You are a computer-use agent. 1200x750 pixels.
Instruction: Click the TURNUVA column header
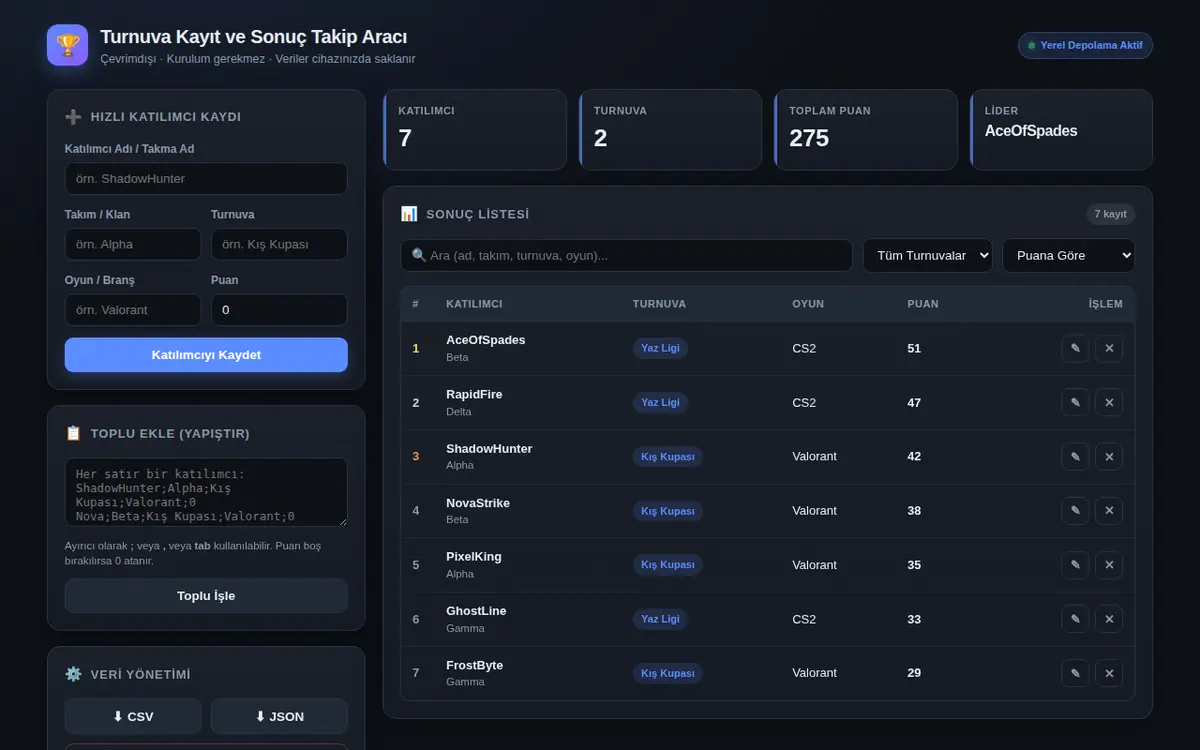pos(660,304)
